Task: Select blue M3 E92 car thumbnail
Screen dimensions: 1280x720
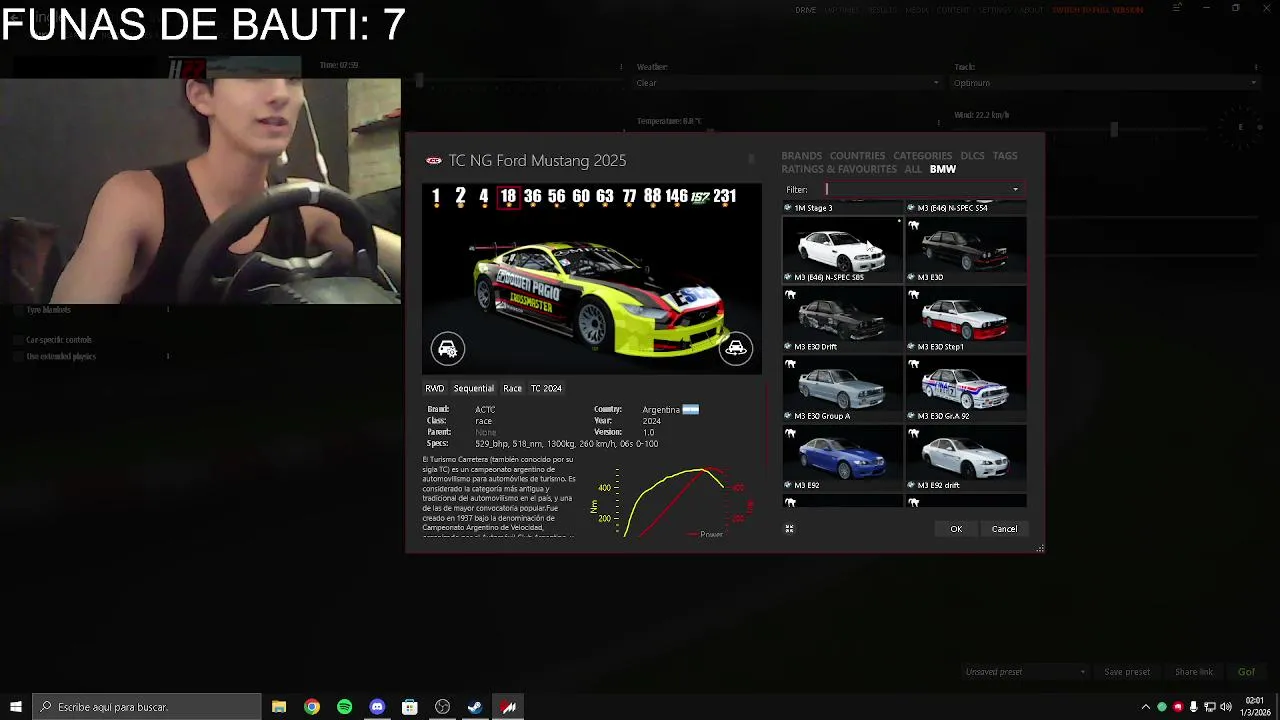Action: [x=842, y=458]
